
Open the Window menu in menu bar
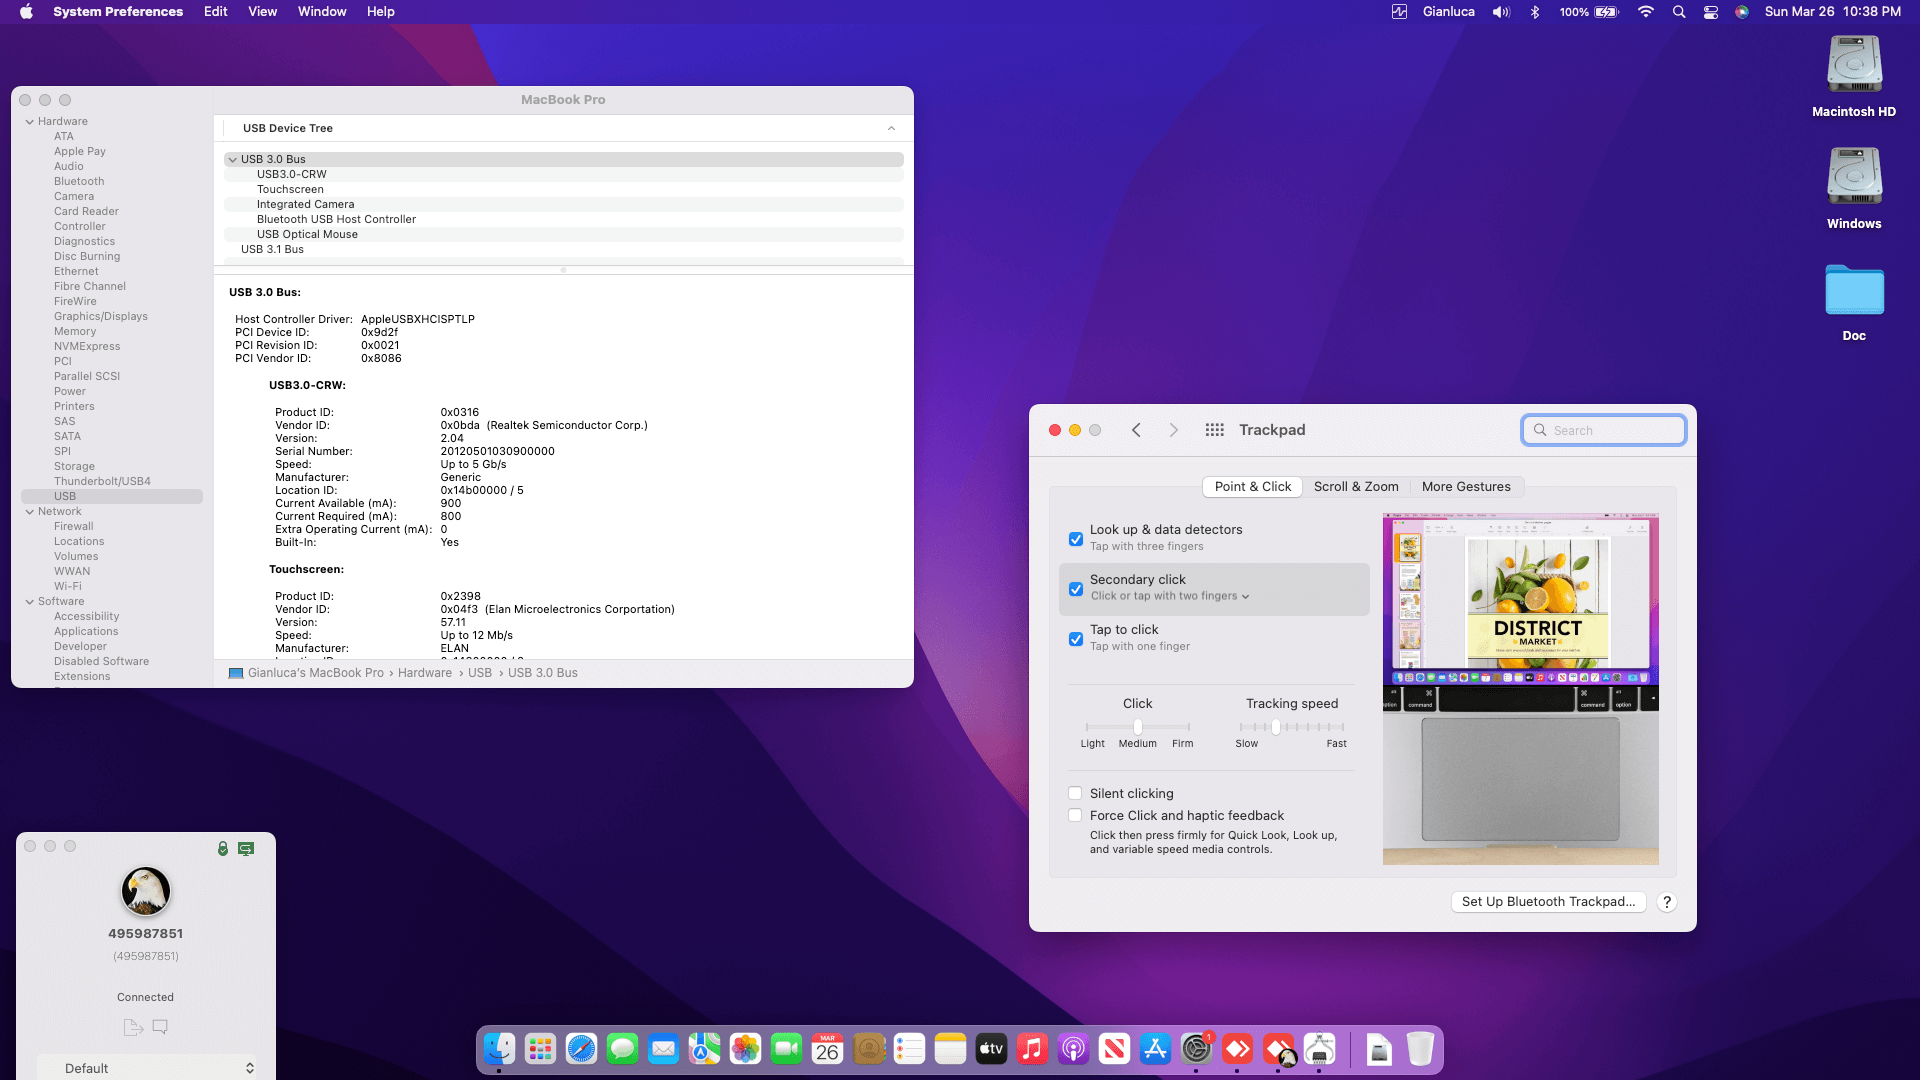coord(321,12)
